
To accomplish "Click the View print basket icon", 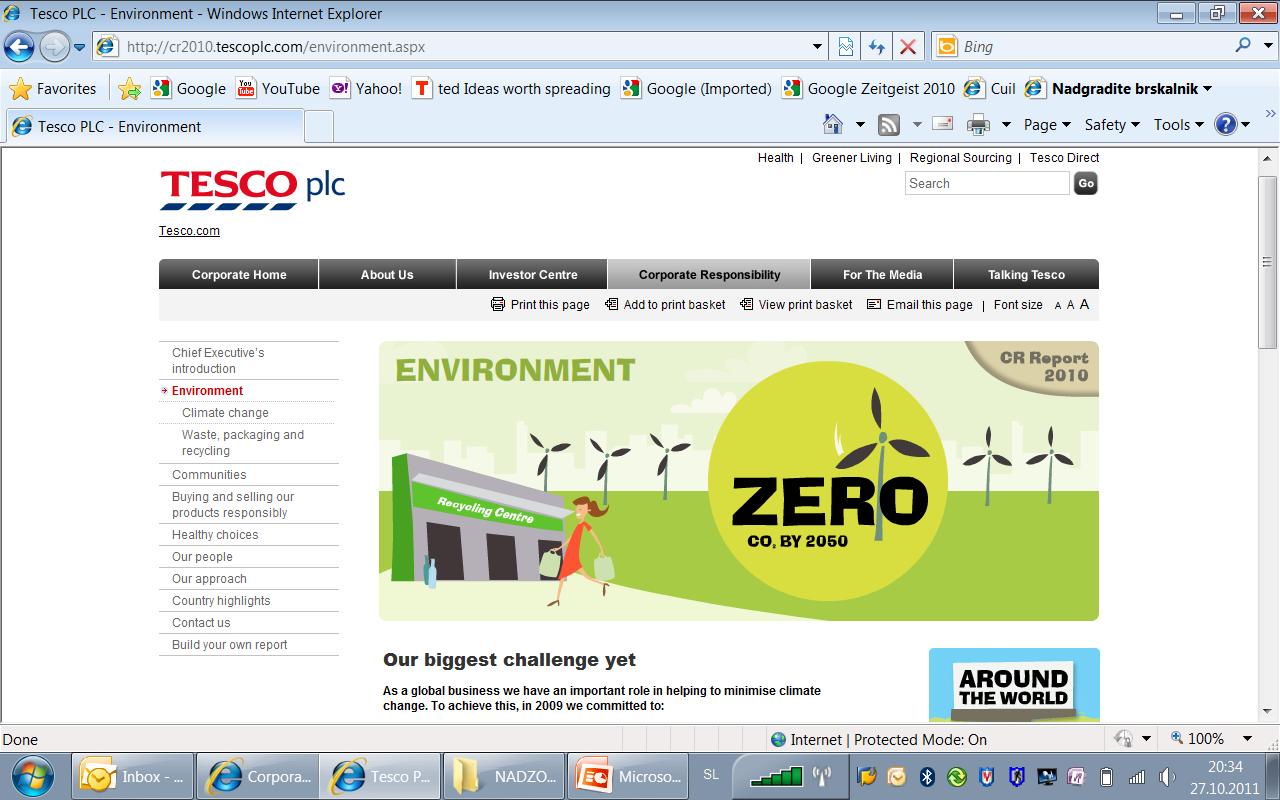I will (x=746, y=304).
